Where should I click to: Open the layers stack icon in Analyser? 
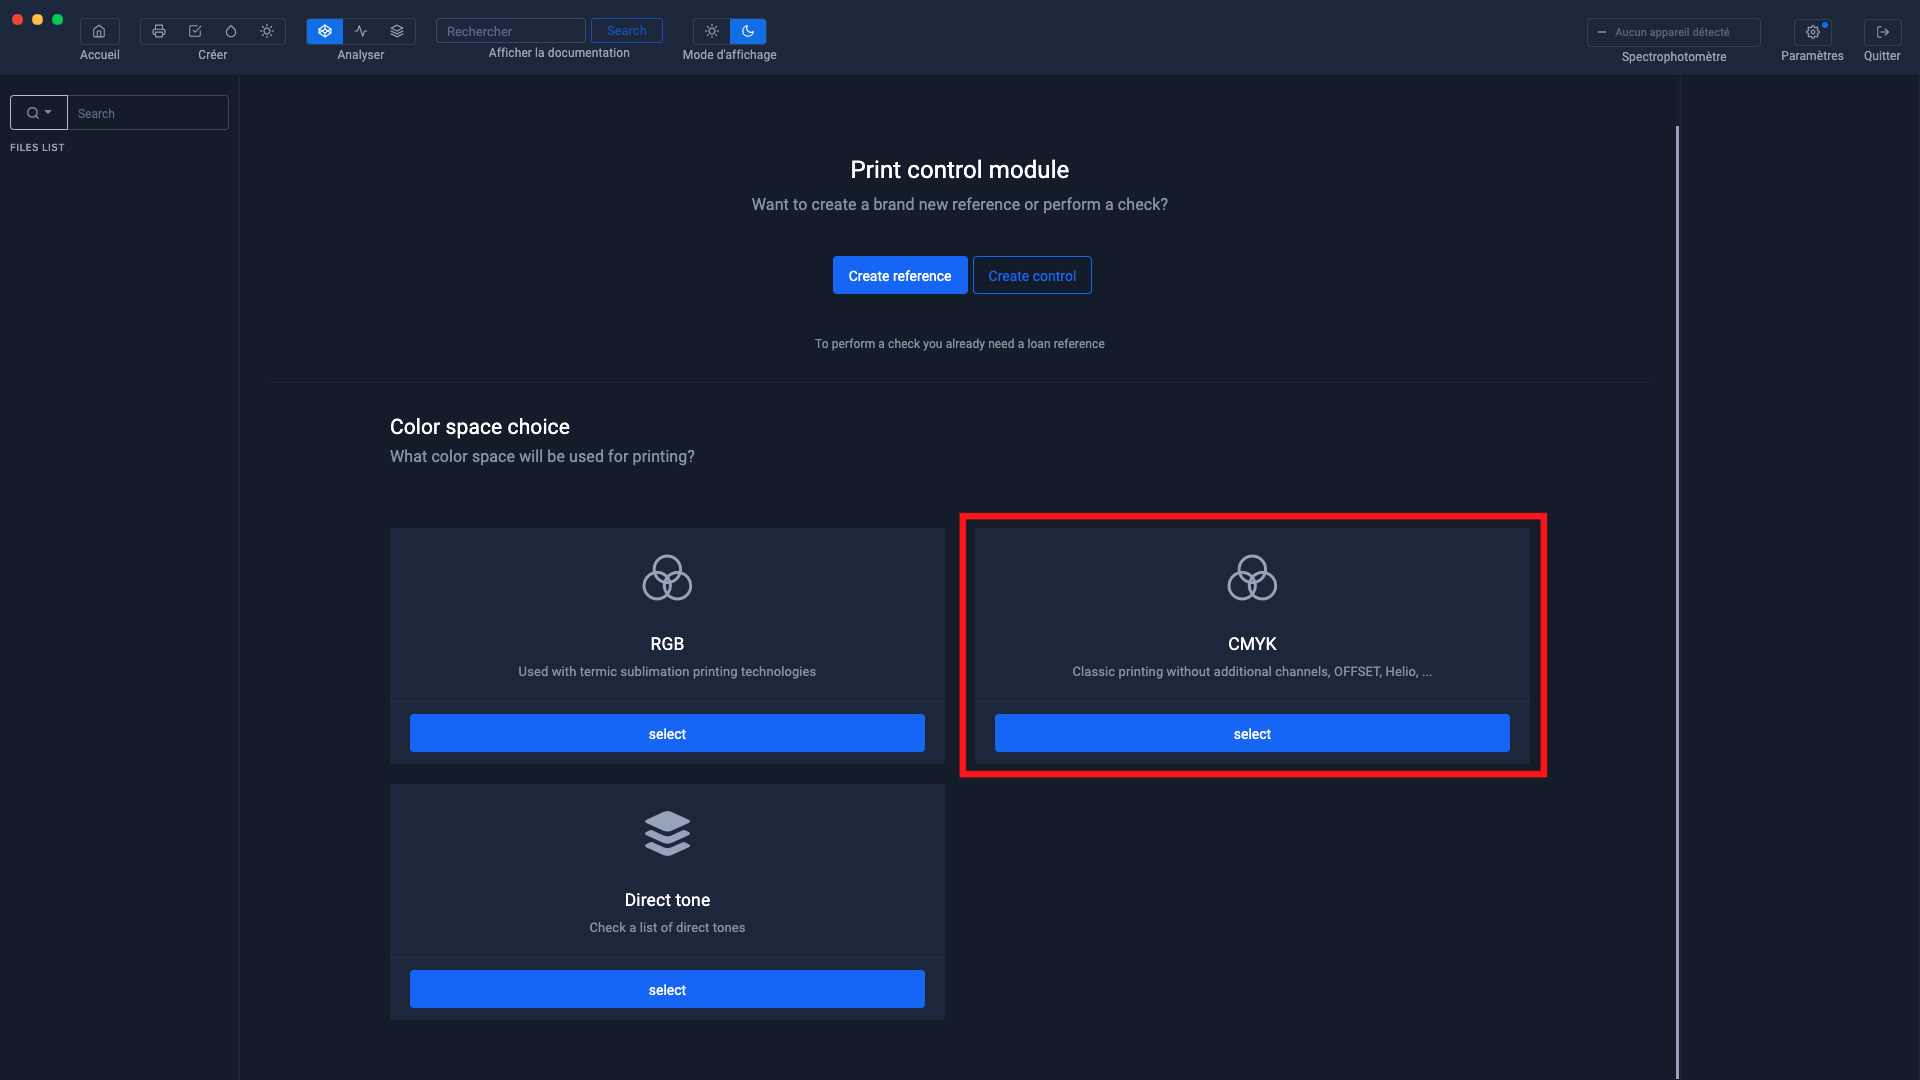[x=397, y=31]
